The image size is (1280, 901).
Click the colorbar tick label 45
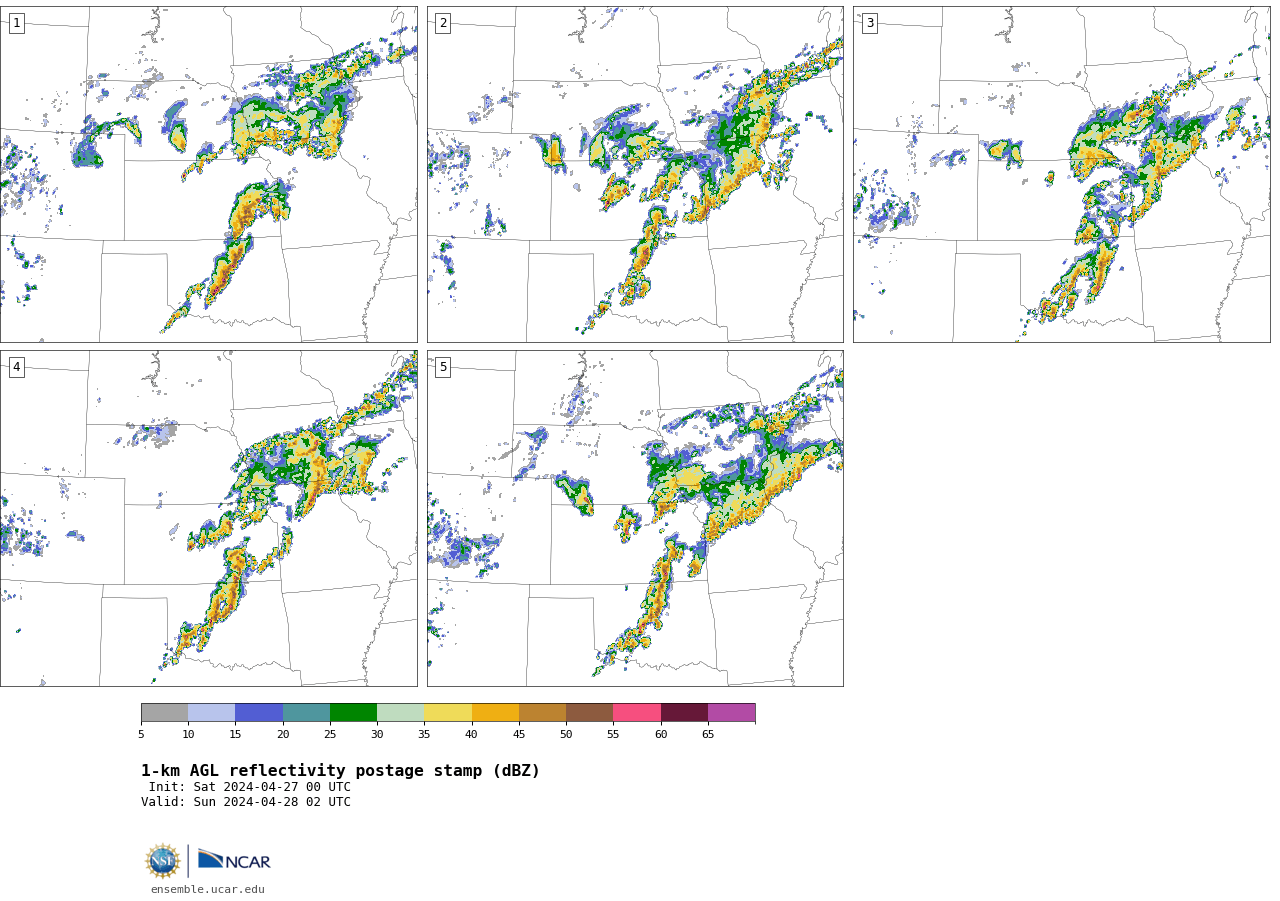[x=519, y=735]
